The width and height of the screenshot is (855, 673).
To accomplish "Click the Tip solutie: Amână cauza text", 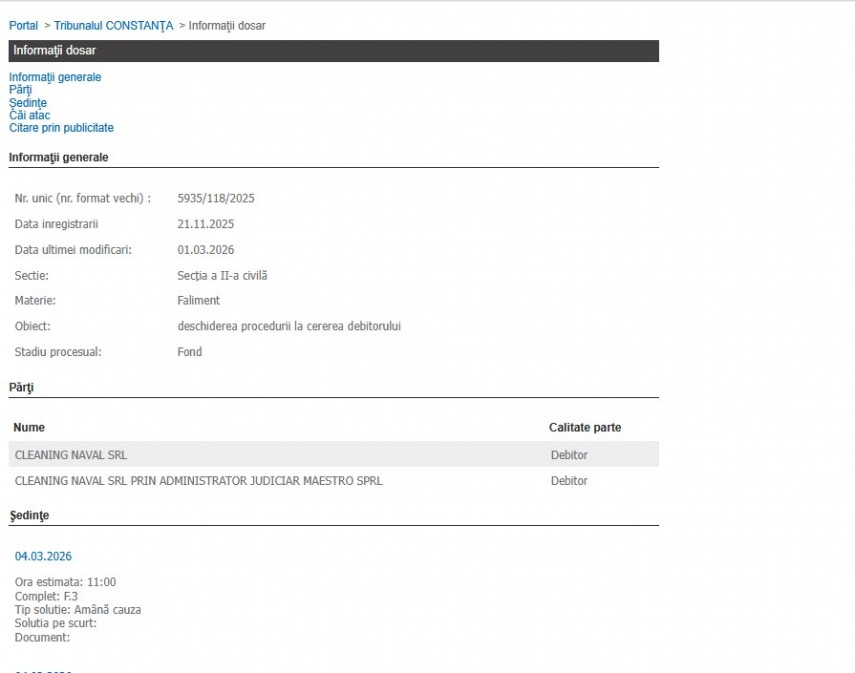I will click(x=78, y=610).
